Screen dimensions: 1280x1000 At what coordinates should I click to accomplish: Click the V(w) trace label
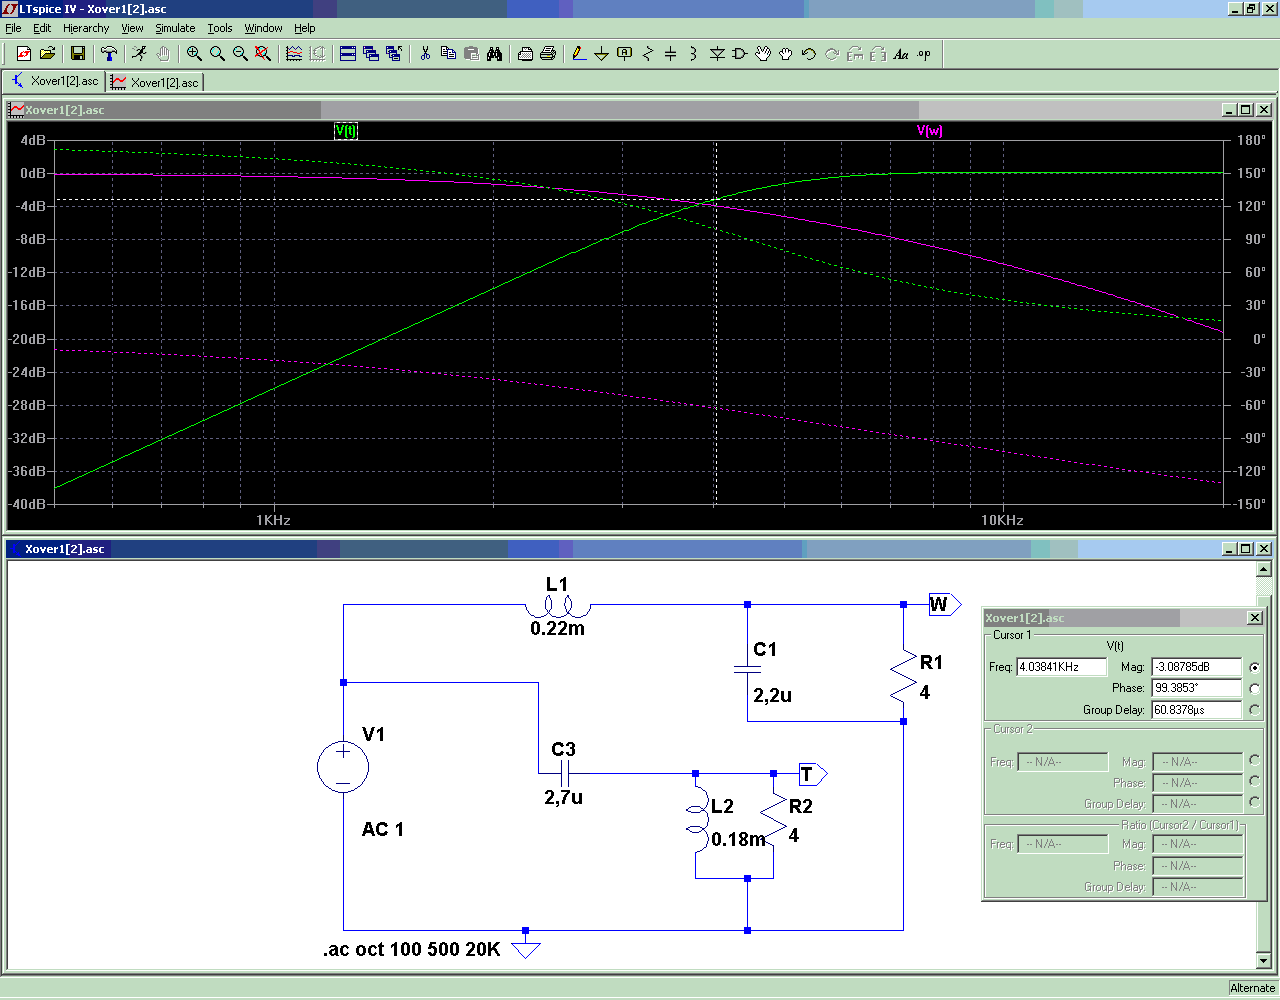(x=929, y=131)
